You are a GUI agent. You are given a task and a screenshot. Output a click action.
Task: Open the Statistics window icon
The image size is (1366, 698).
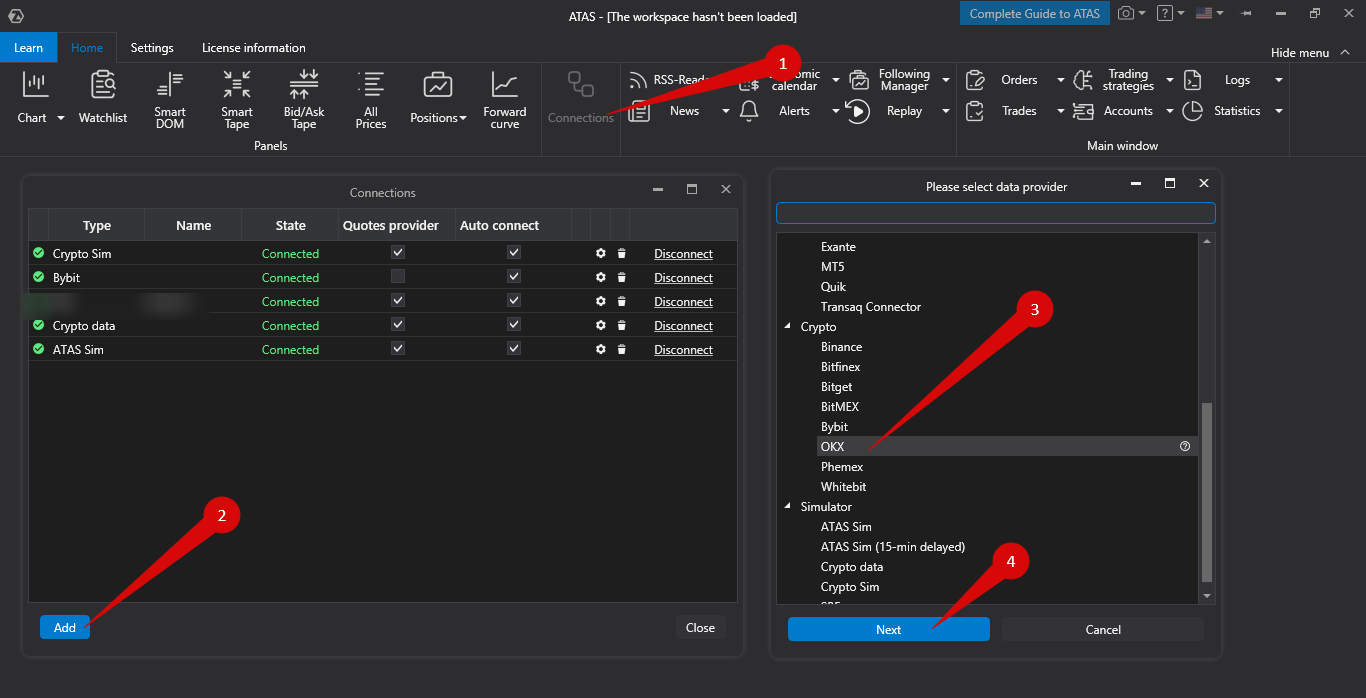point(1192,111)
